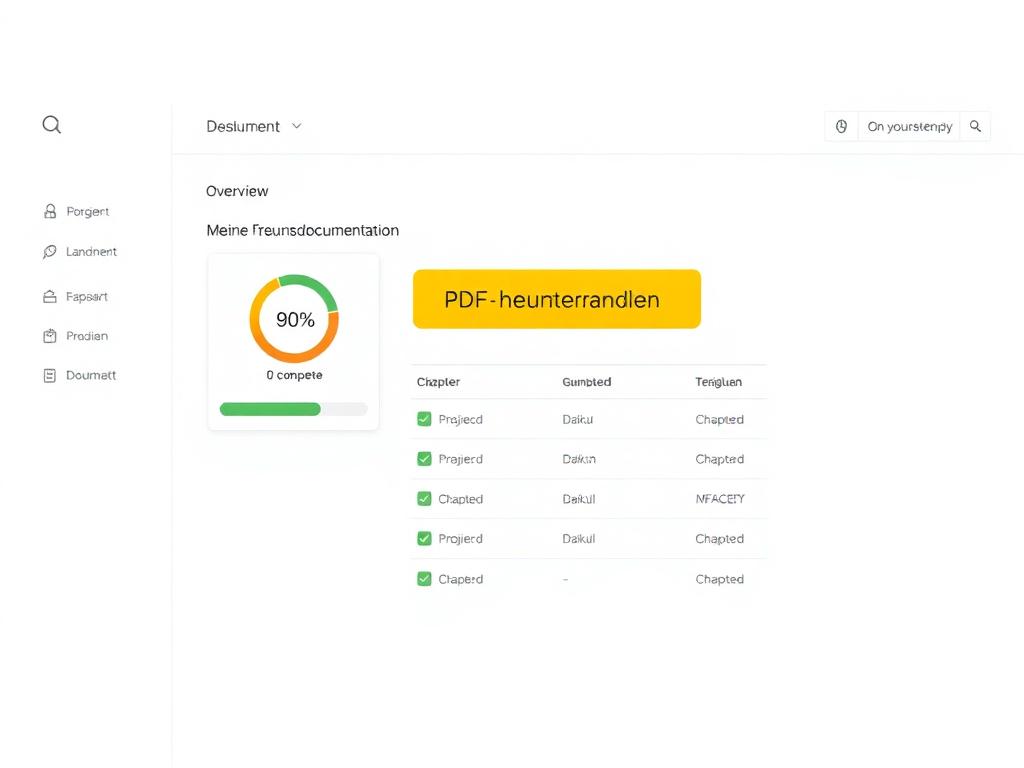This screenshot has width=1024, height=768.
Task: Select the Doumatt document icon
Action: coord(52,375)
